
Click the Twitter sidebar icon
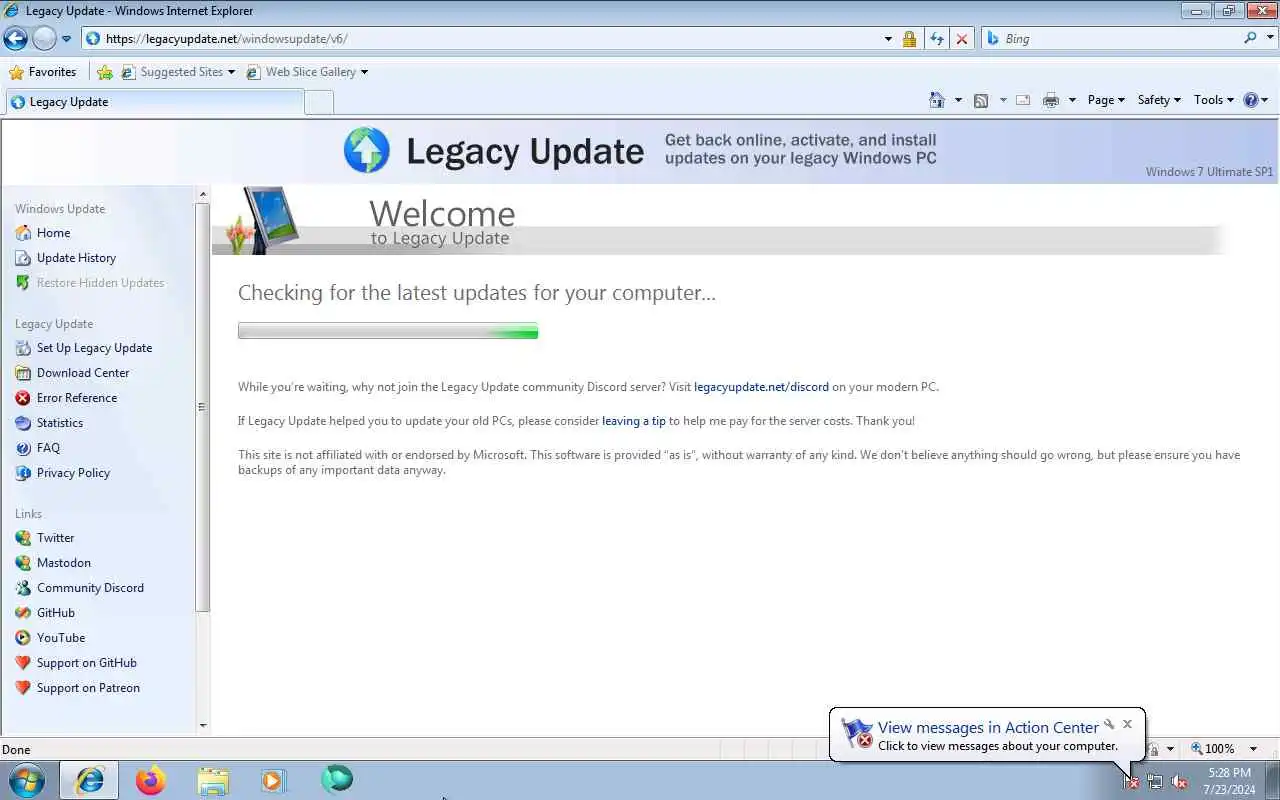click(23, 538)
